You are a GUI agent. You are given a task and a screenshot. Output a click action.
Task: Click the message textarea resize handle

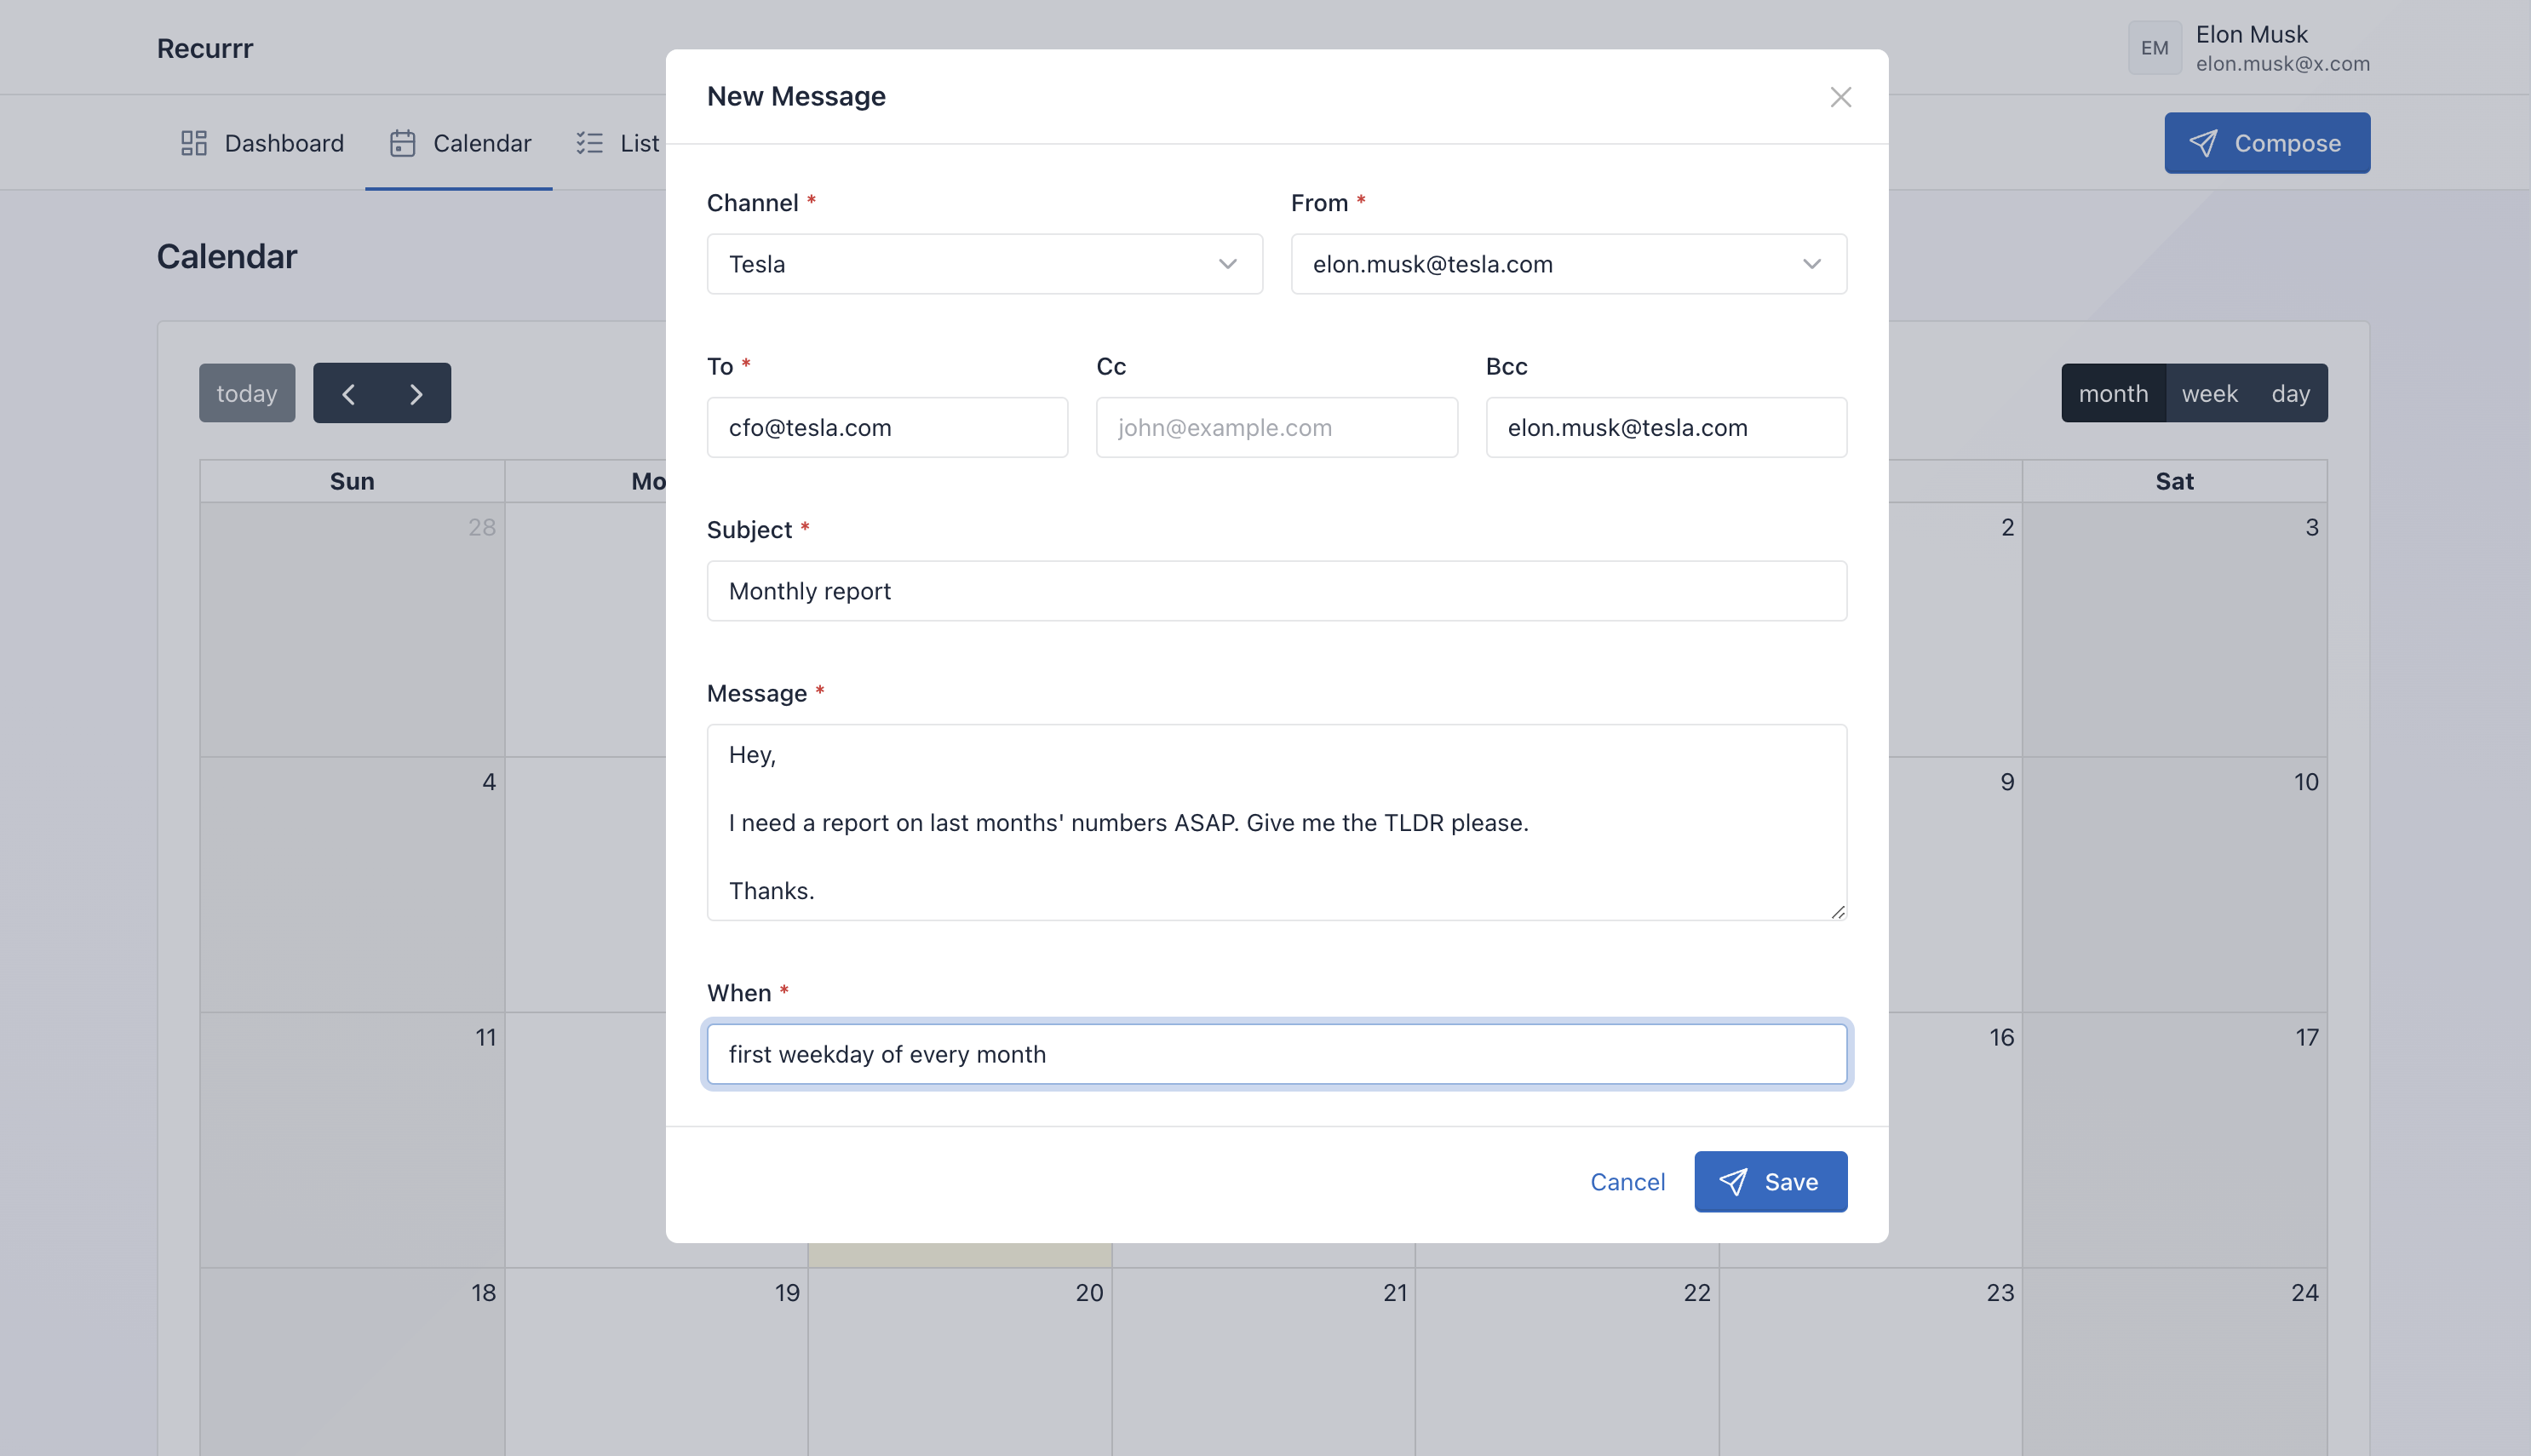click(x=1838, y=911)
